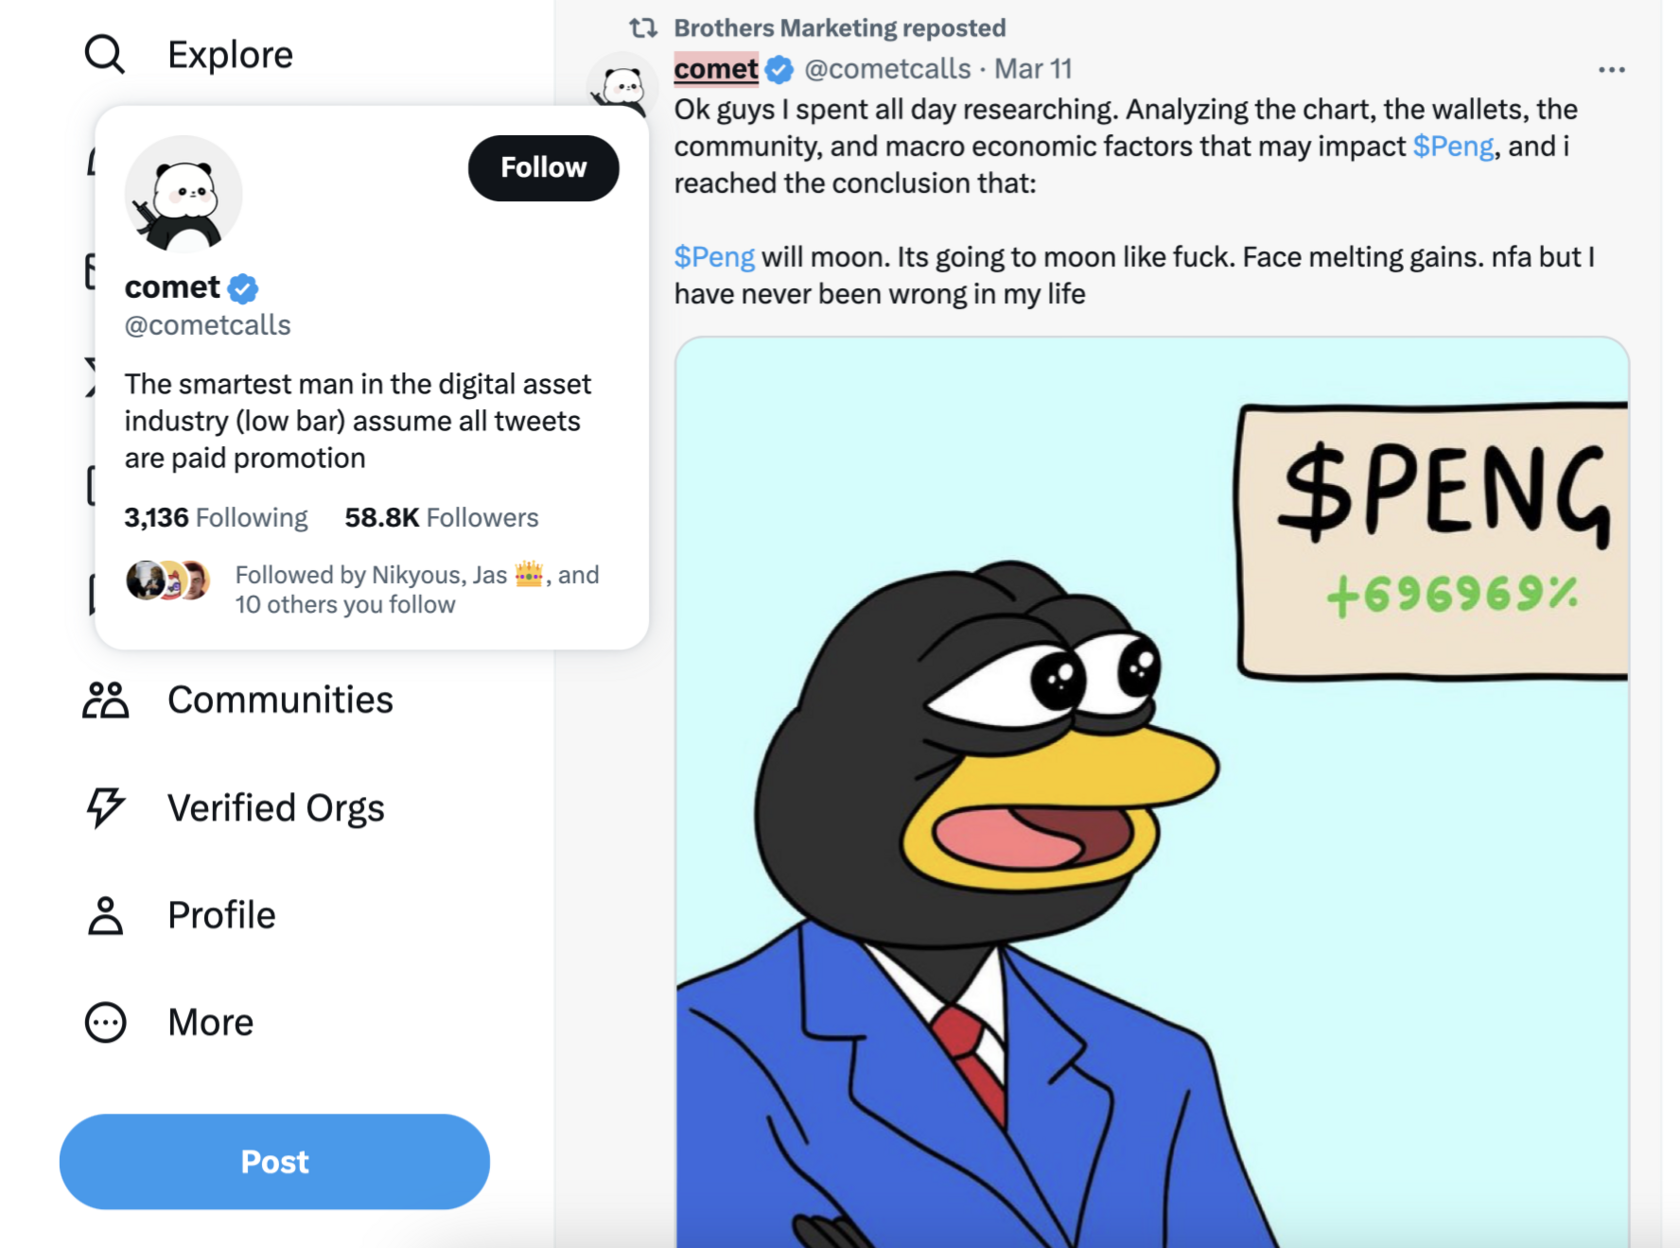The height and width of the screenshot is (1248, 1680).
Task: Open the 3,136 Following list
Action: [x=216, y=517]
